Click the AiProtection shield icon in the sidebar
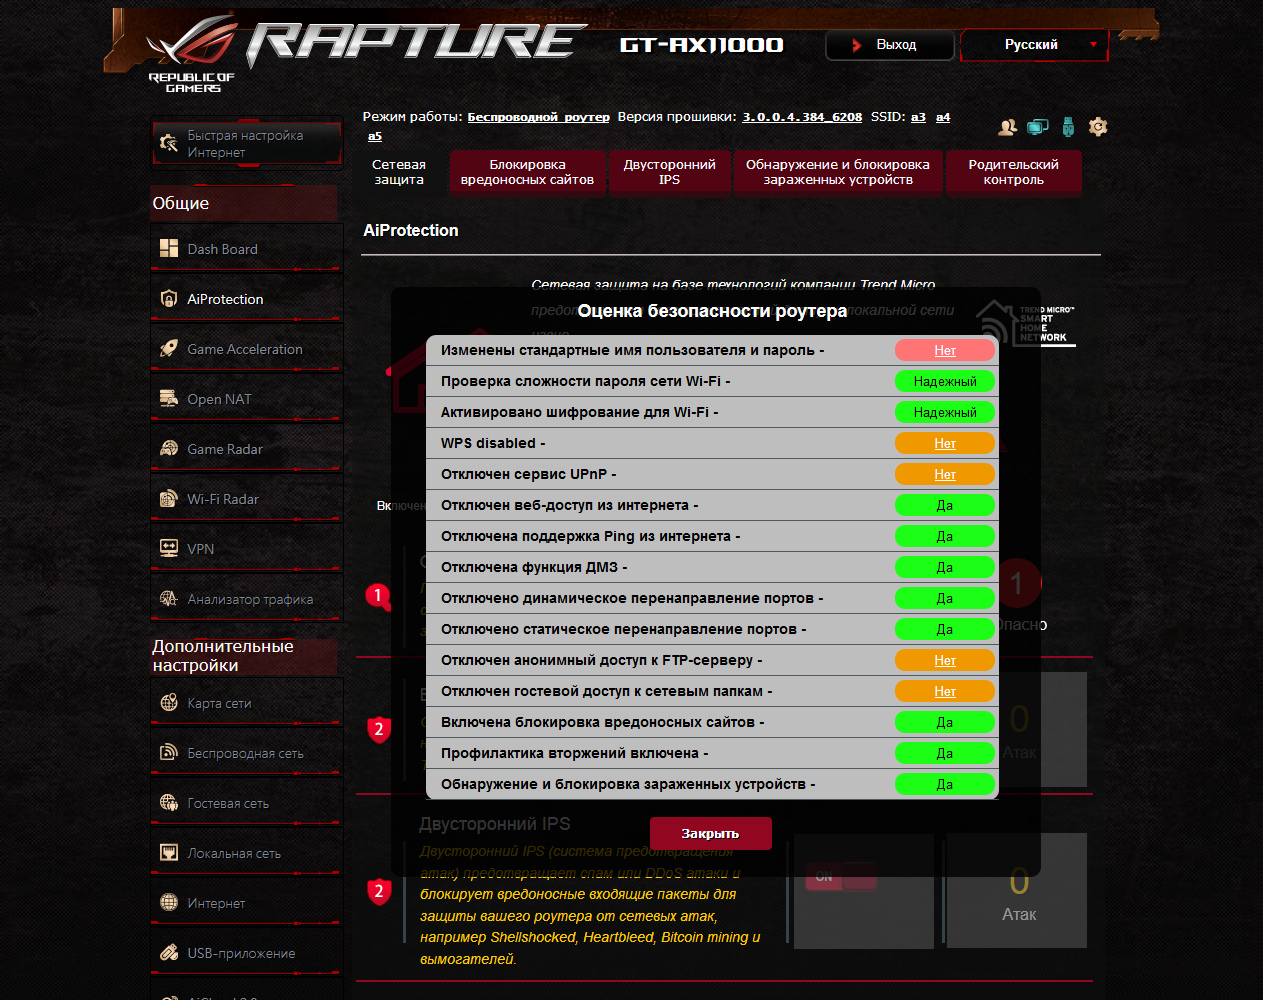 169,299
